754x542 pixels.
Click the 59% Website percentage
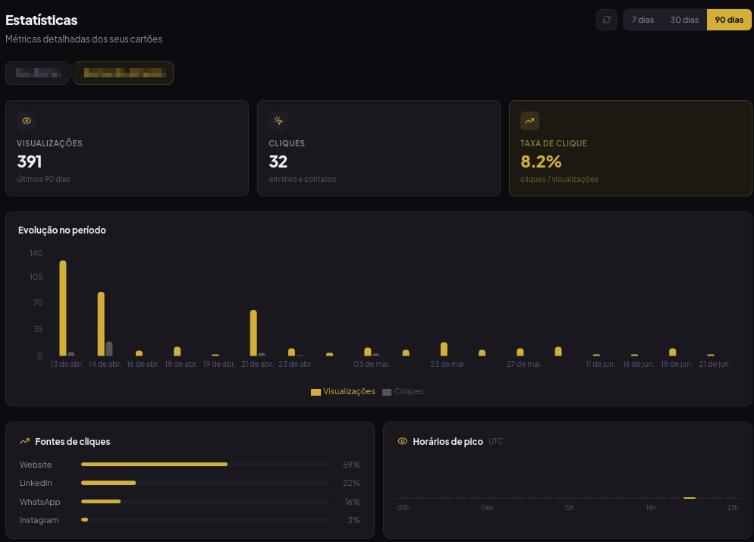pos(351,465)
